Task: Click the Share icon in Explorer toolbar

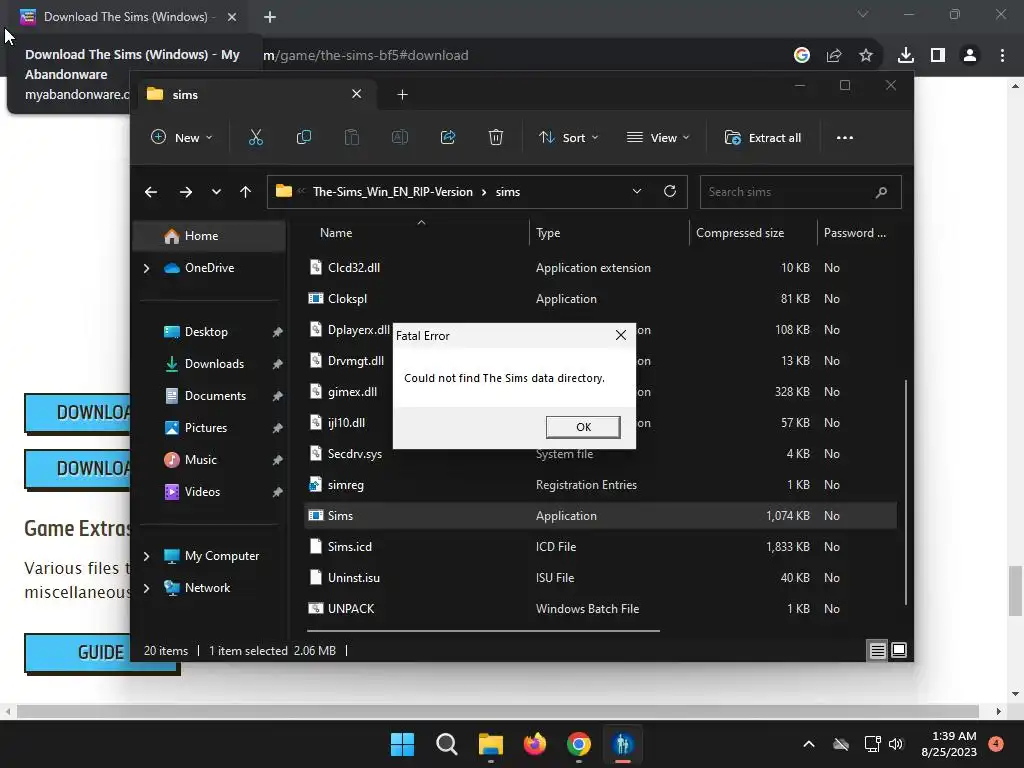Action: tap(448, 137)
